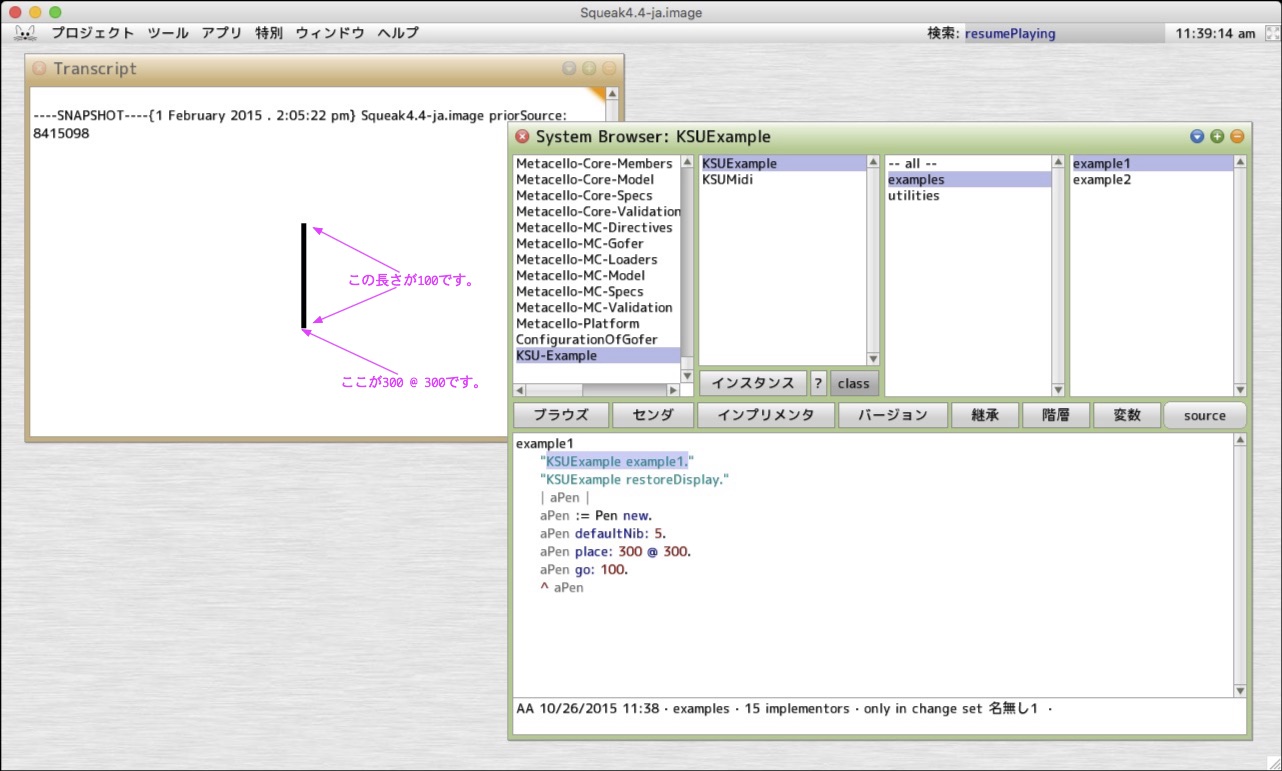
Task: Select the KSUMidi class
Action: click(782, 180)
